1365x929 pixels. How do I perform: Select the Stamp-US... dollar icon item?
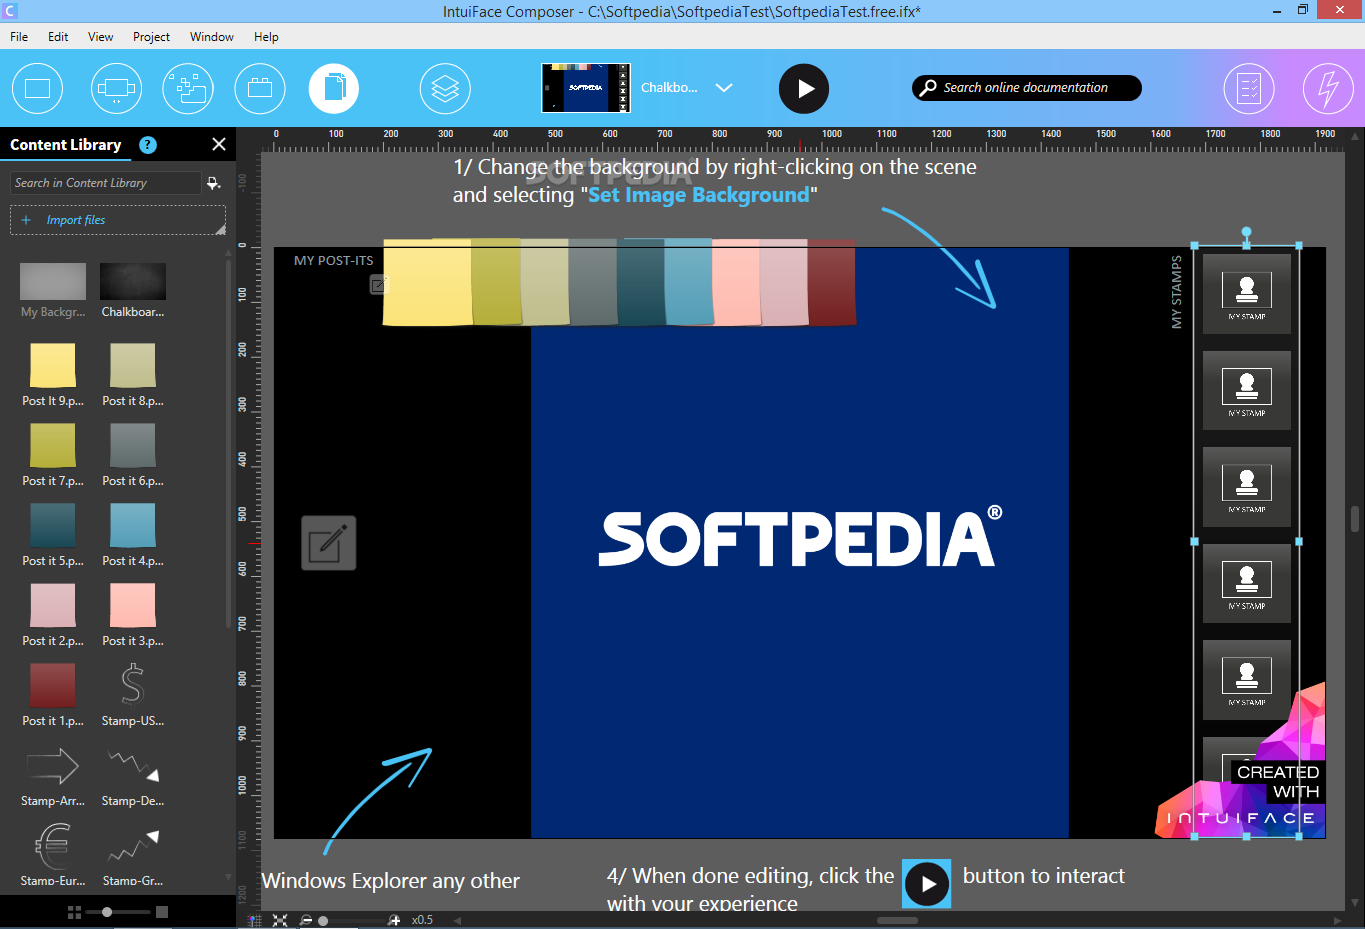point(133,694)
